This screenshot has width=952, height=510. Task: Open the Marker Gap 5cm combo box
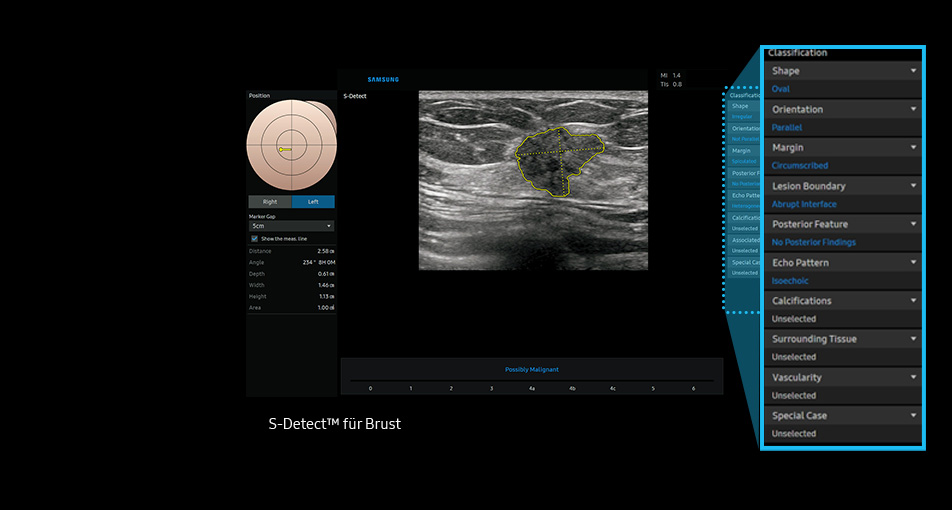point(291,226)
